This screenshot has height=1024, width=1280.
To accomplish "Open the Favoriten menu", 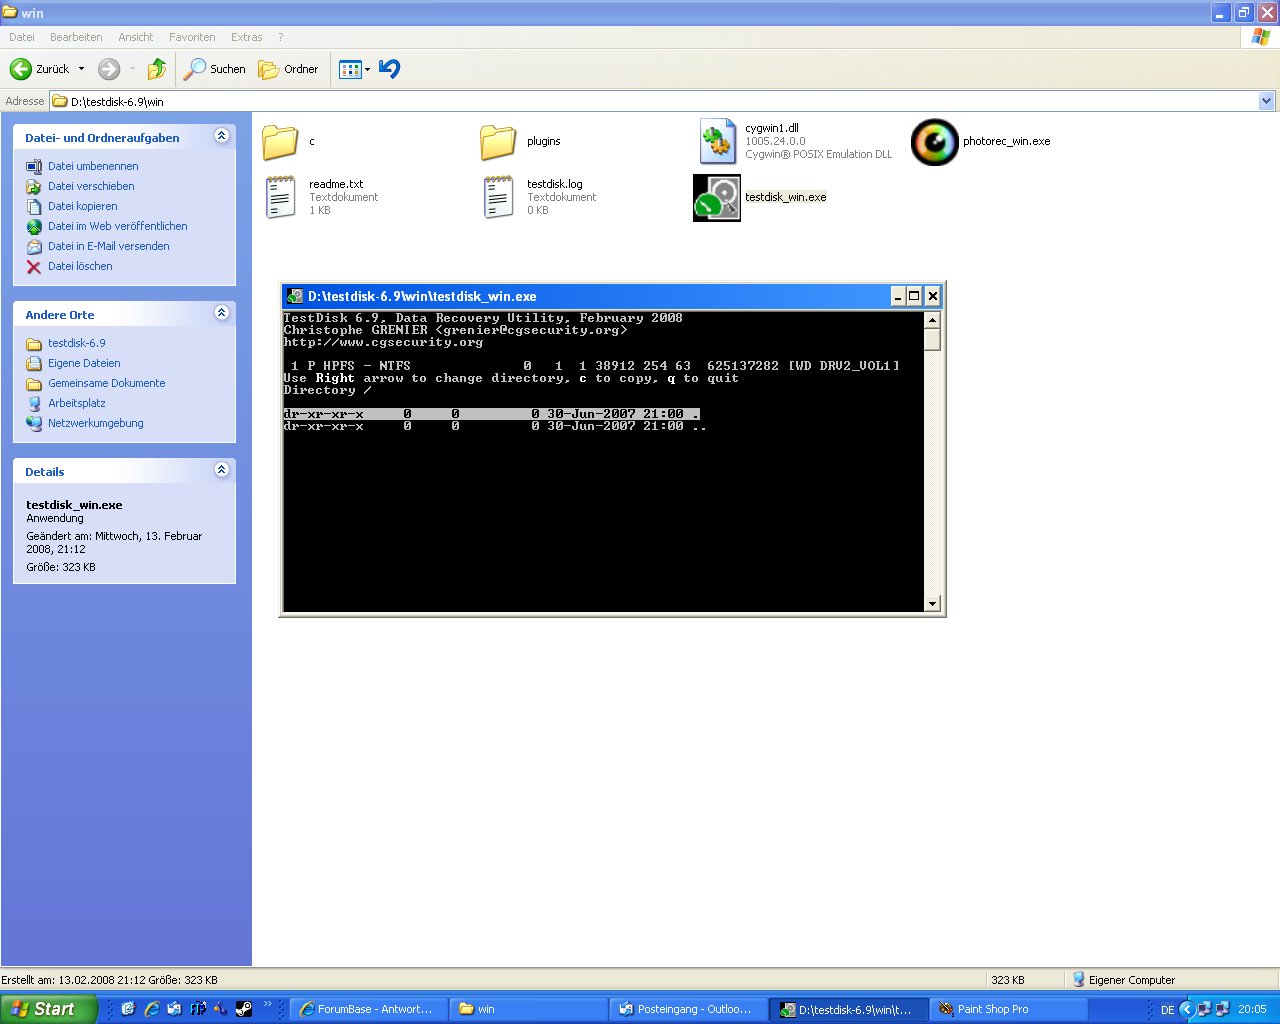I will [x=192, y=37].
